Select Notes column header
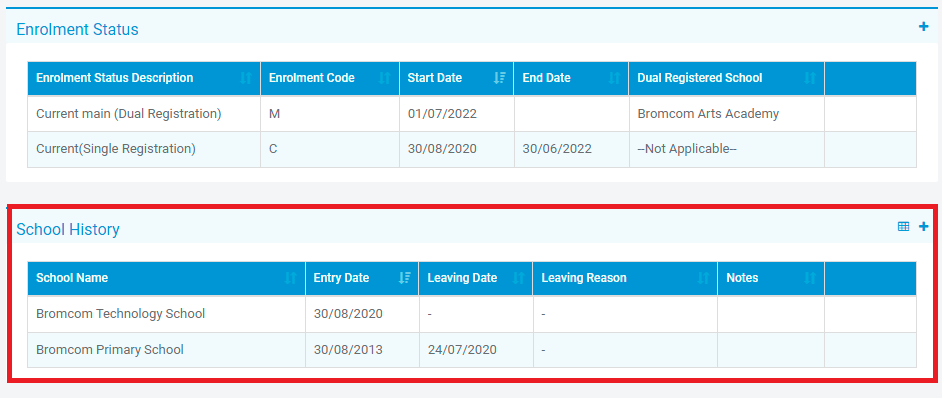This screenshot has width=942, height=398. pos(771,278)
